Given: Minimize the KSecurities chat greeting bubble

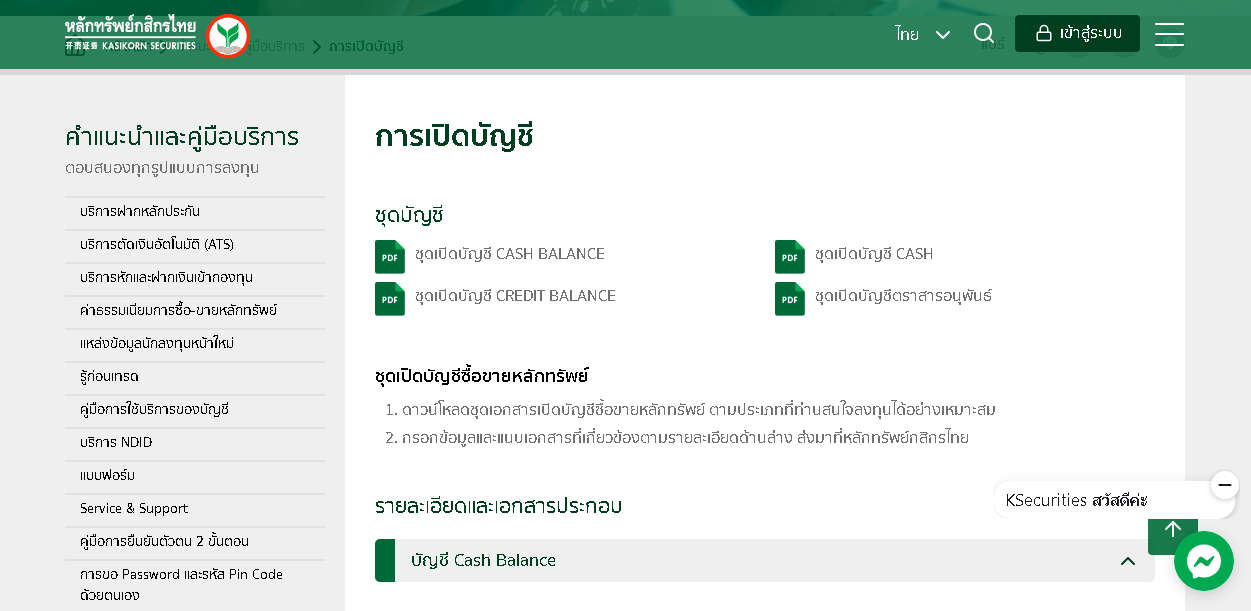Looking at the screenshot, I should [x=1224, y=485].
